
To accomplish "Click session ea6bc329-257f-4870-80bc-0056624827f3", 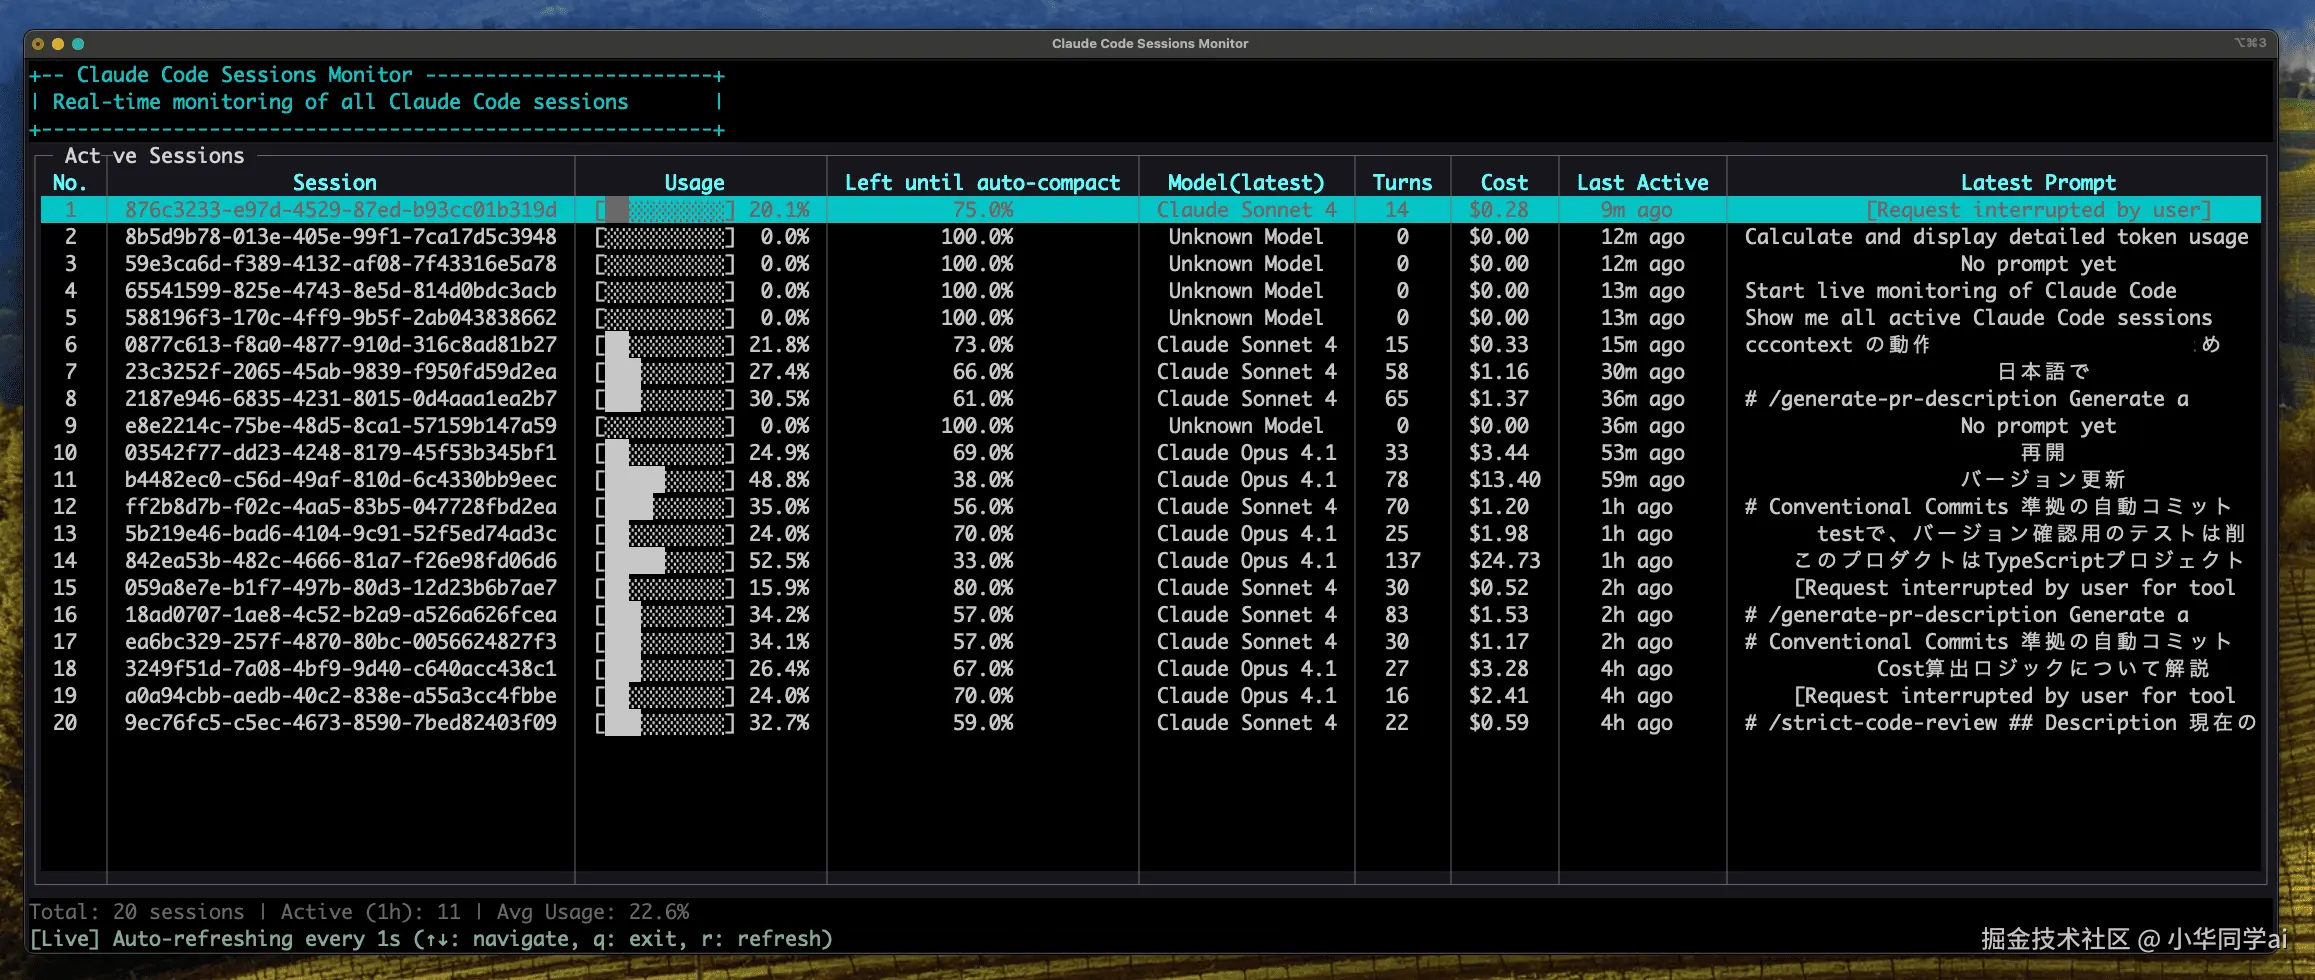I will pyautogui.click(x=1150, y=642).
